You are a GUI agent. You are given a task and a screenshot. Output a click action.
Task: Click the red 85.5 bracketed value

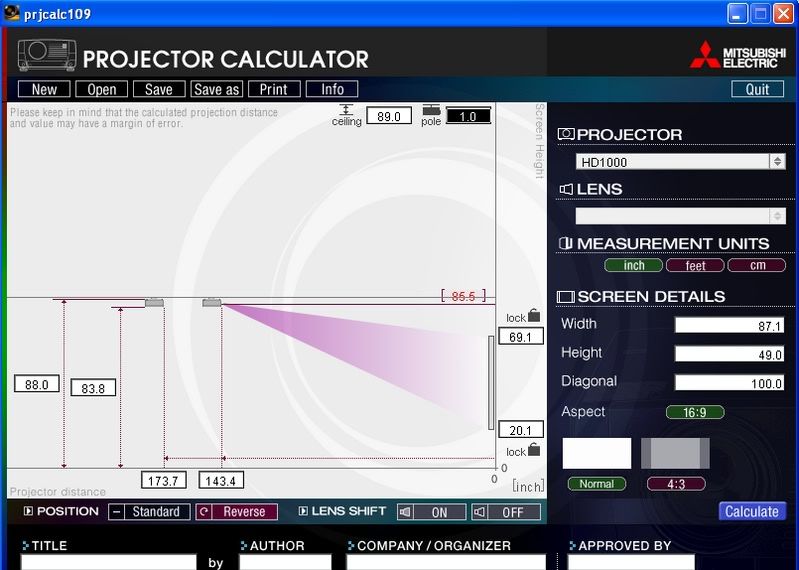coord(463,296)
